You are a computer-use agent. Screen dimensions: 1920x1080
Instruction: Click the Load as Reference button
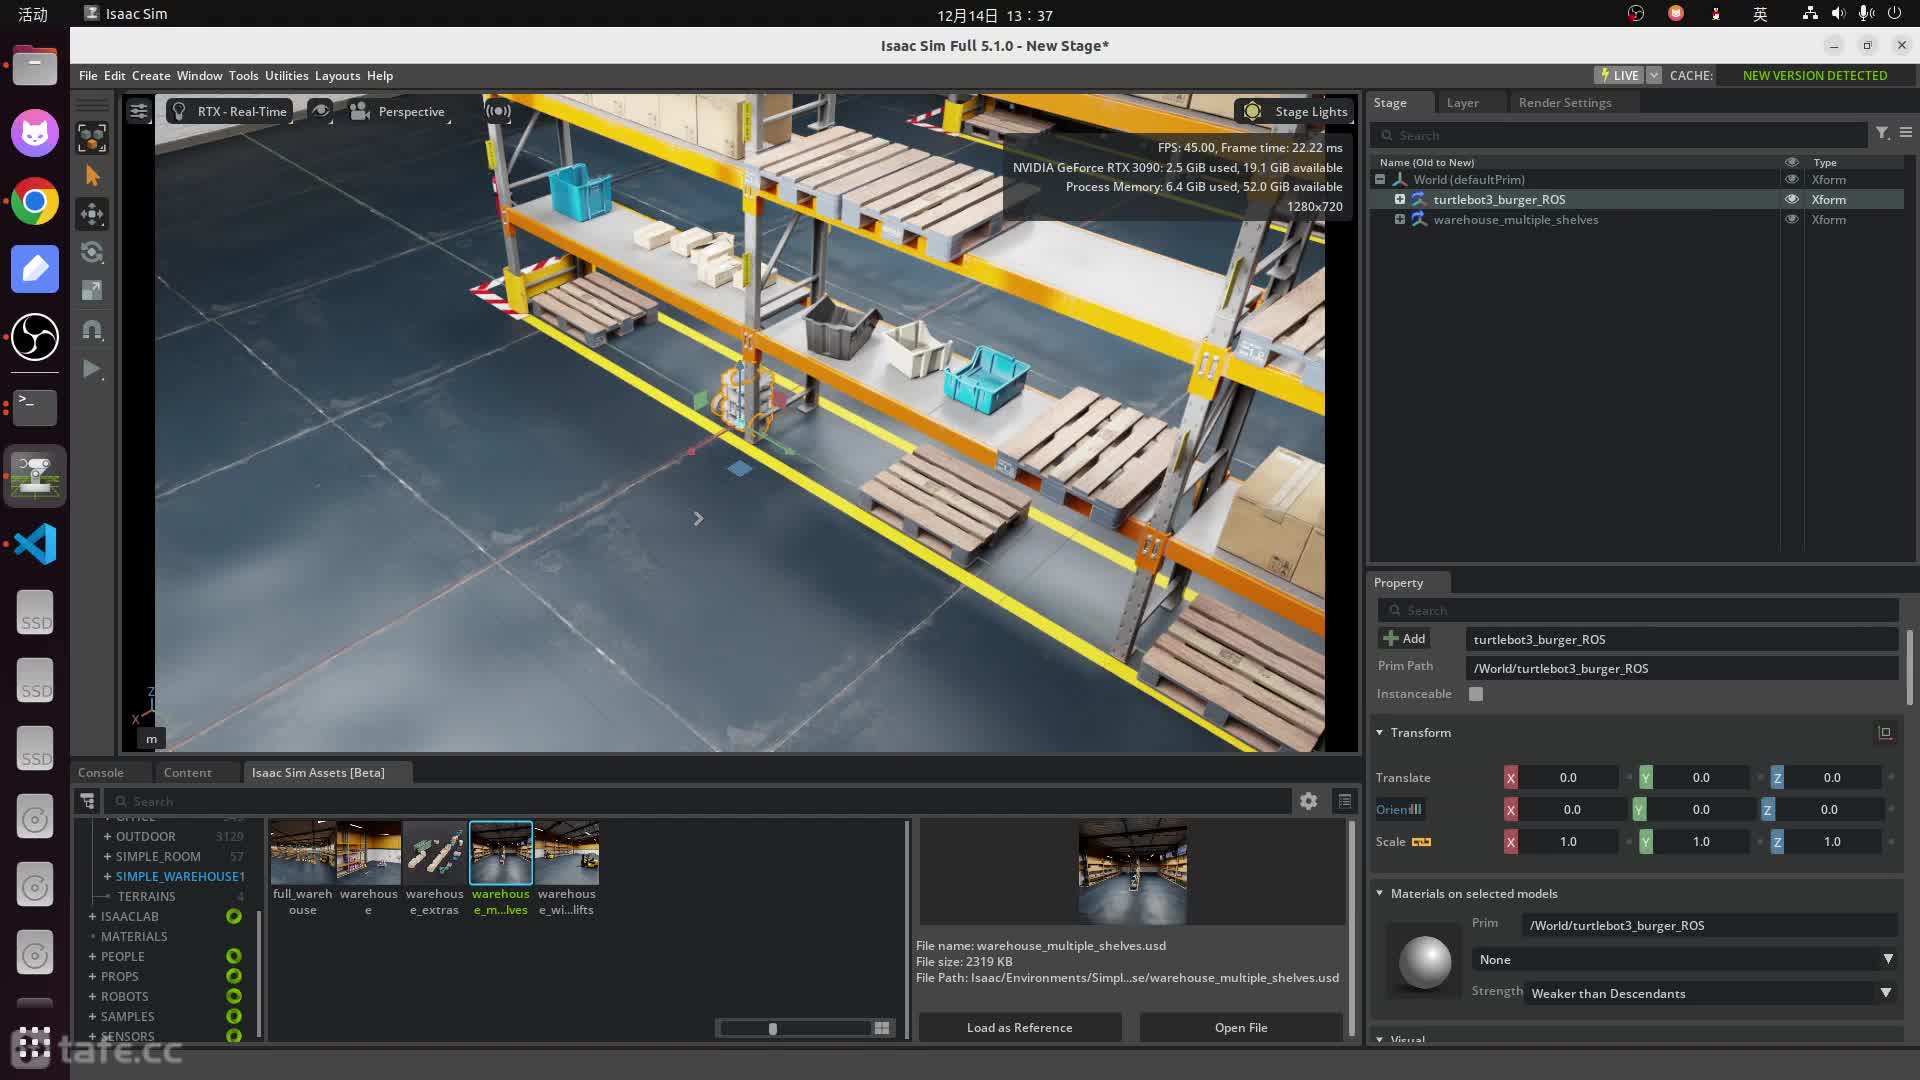click(1019, 1027)
